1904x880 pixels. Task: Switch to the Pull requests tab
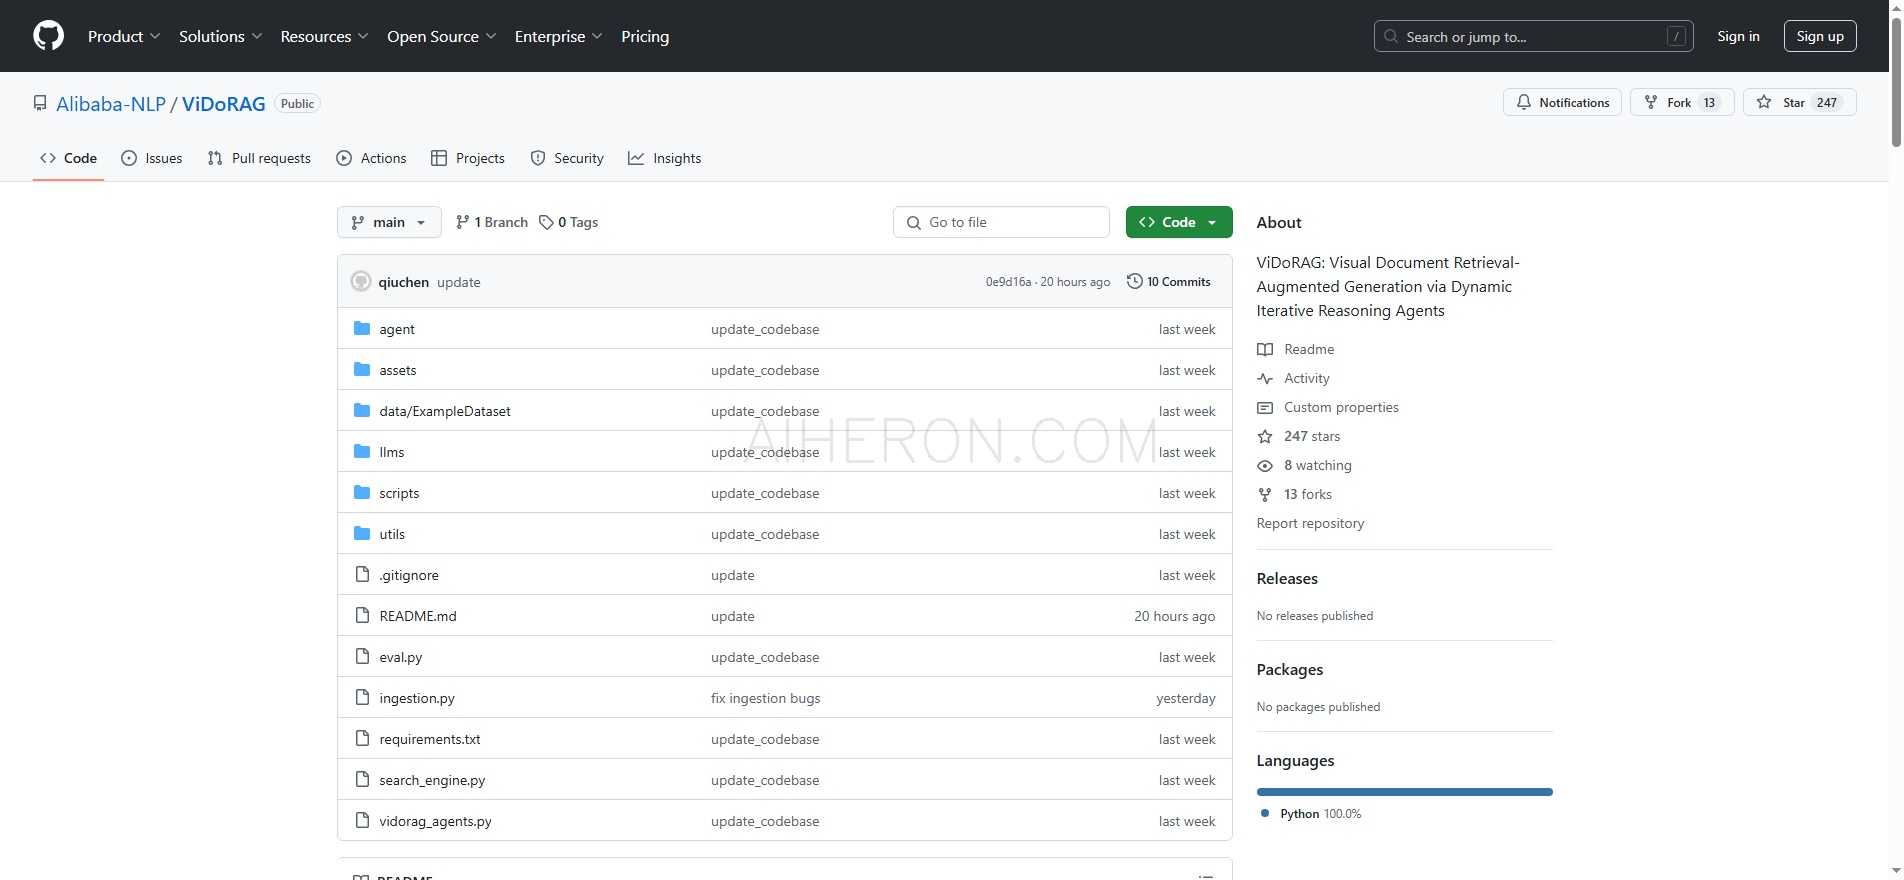pyautogui.click(x=259, y=158)
